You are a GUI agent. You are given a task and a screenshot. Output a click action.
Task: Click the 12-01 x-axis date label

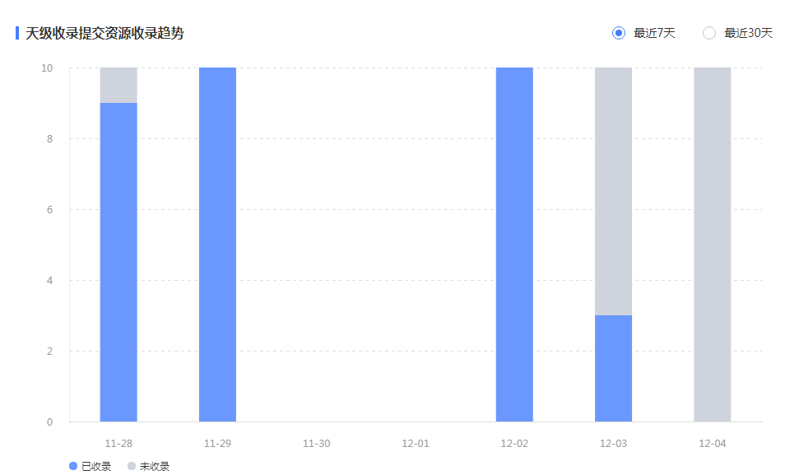pyautogui.click(x=415, y=443)
